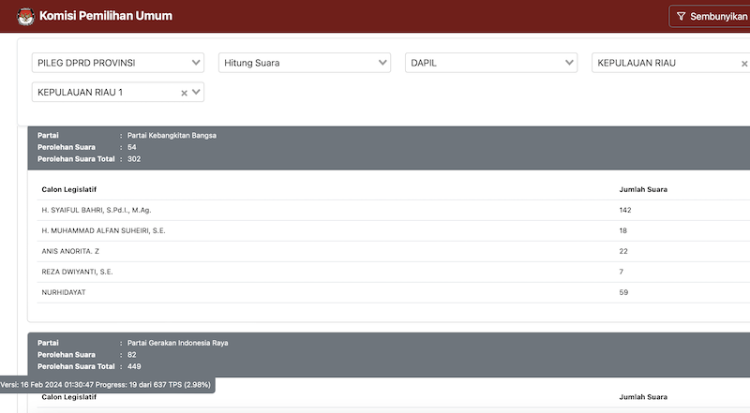Click vote count 142
This screenshot has height=413, width=750.
point(625,210)
